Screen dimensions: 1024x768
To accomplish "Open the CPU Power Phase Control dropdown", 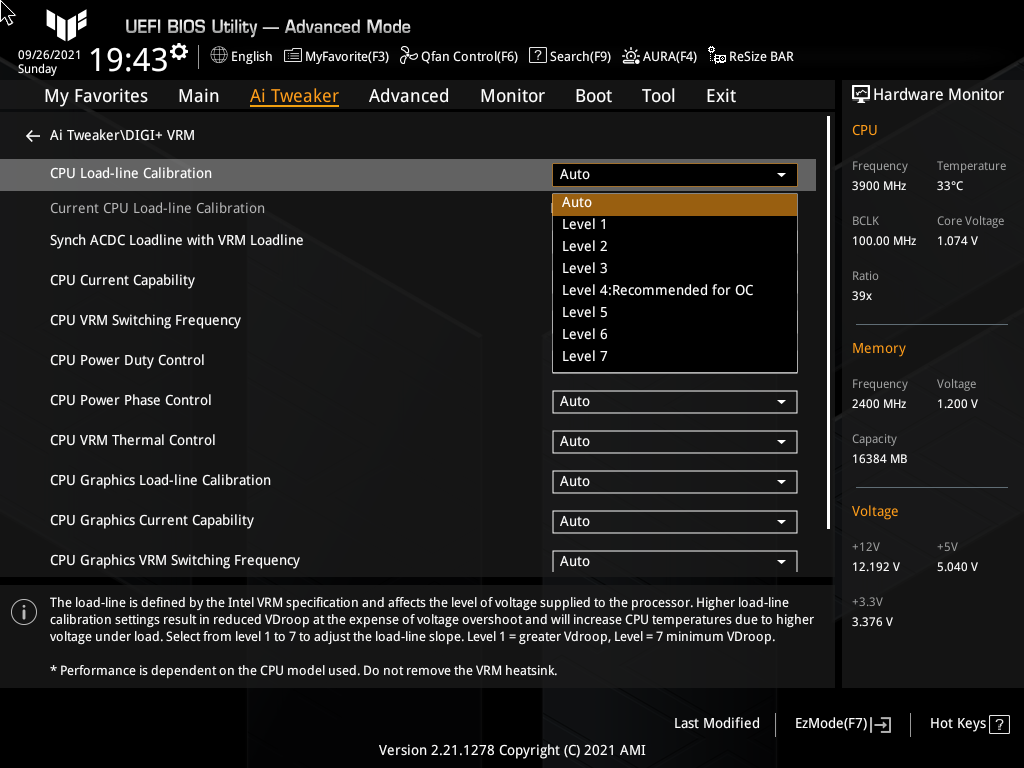I will pos(674,401).
